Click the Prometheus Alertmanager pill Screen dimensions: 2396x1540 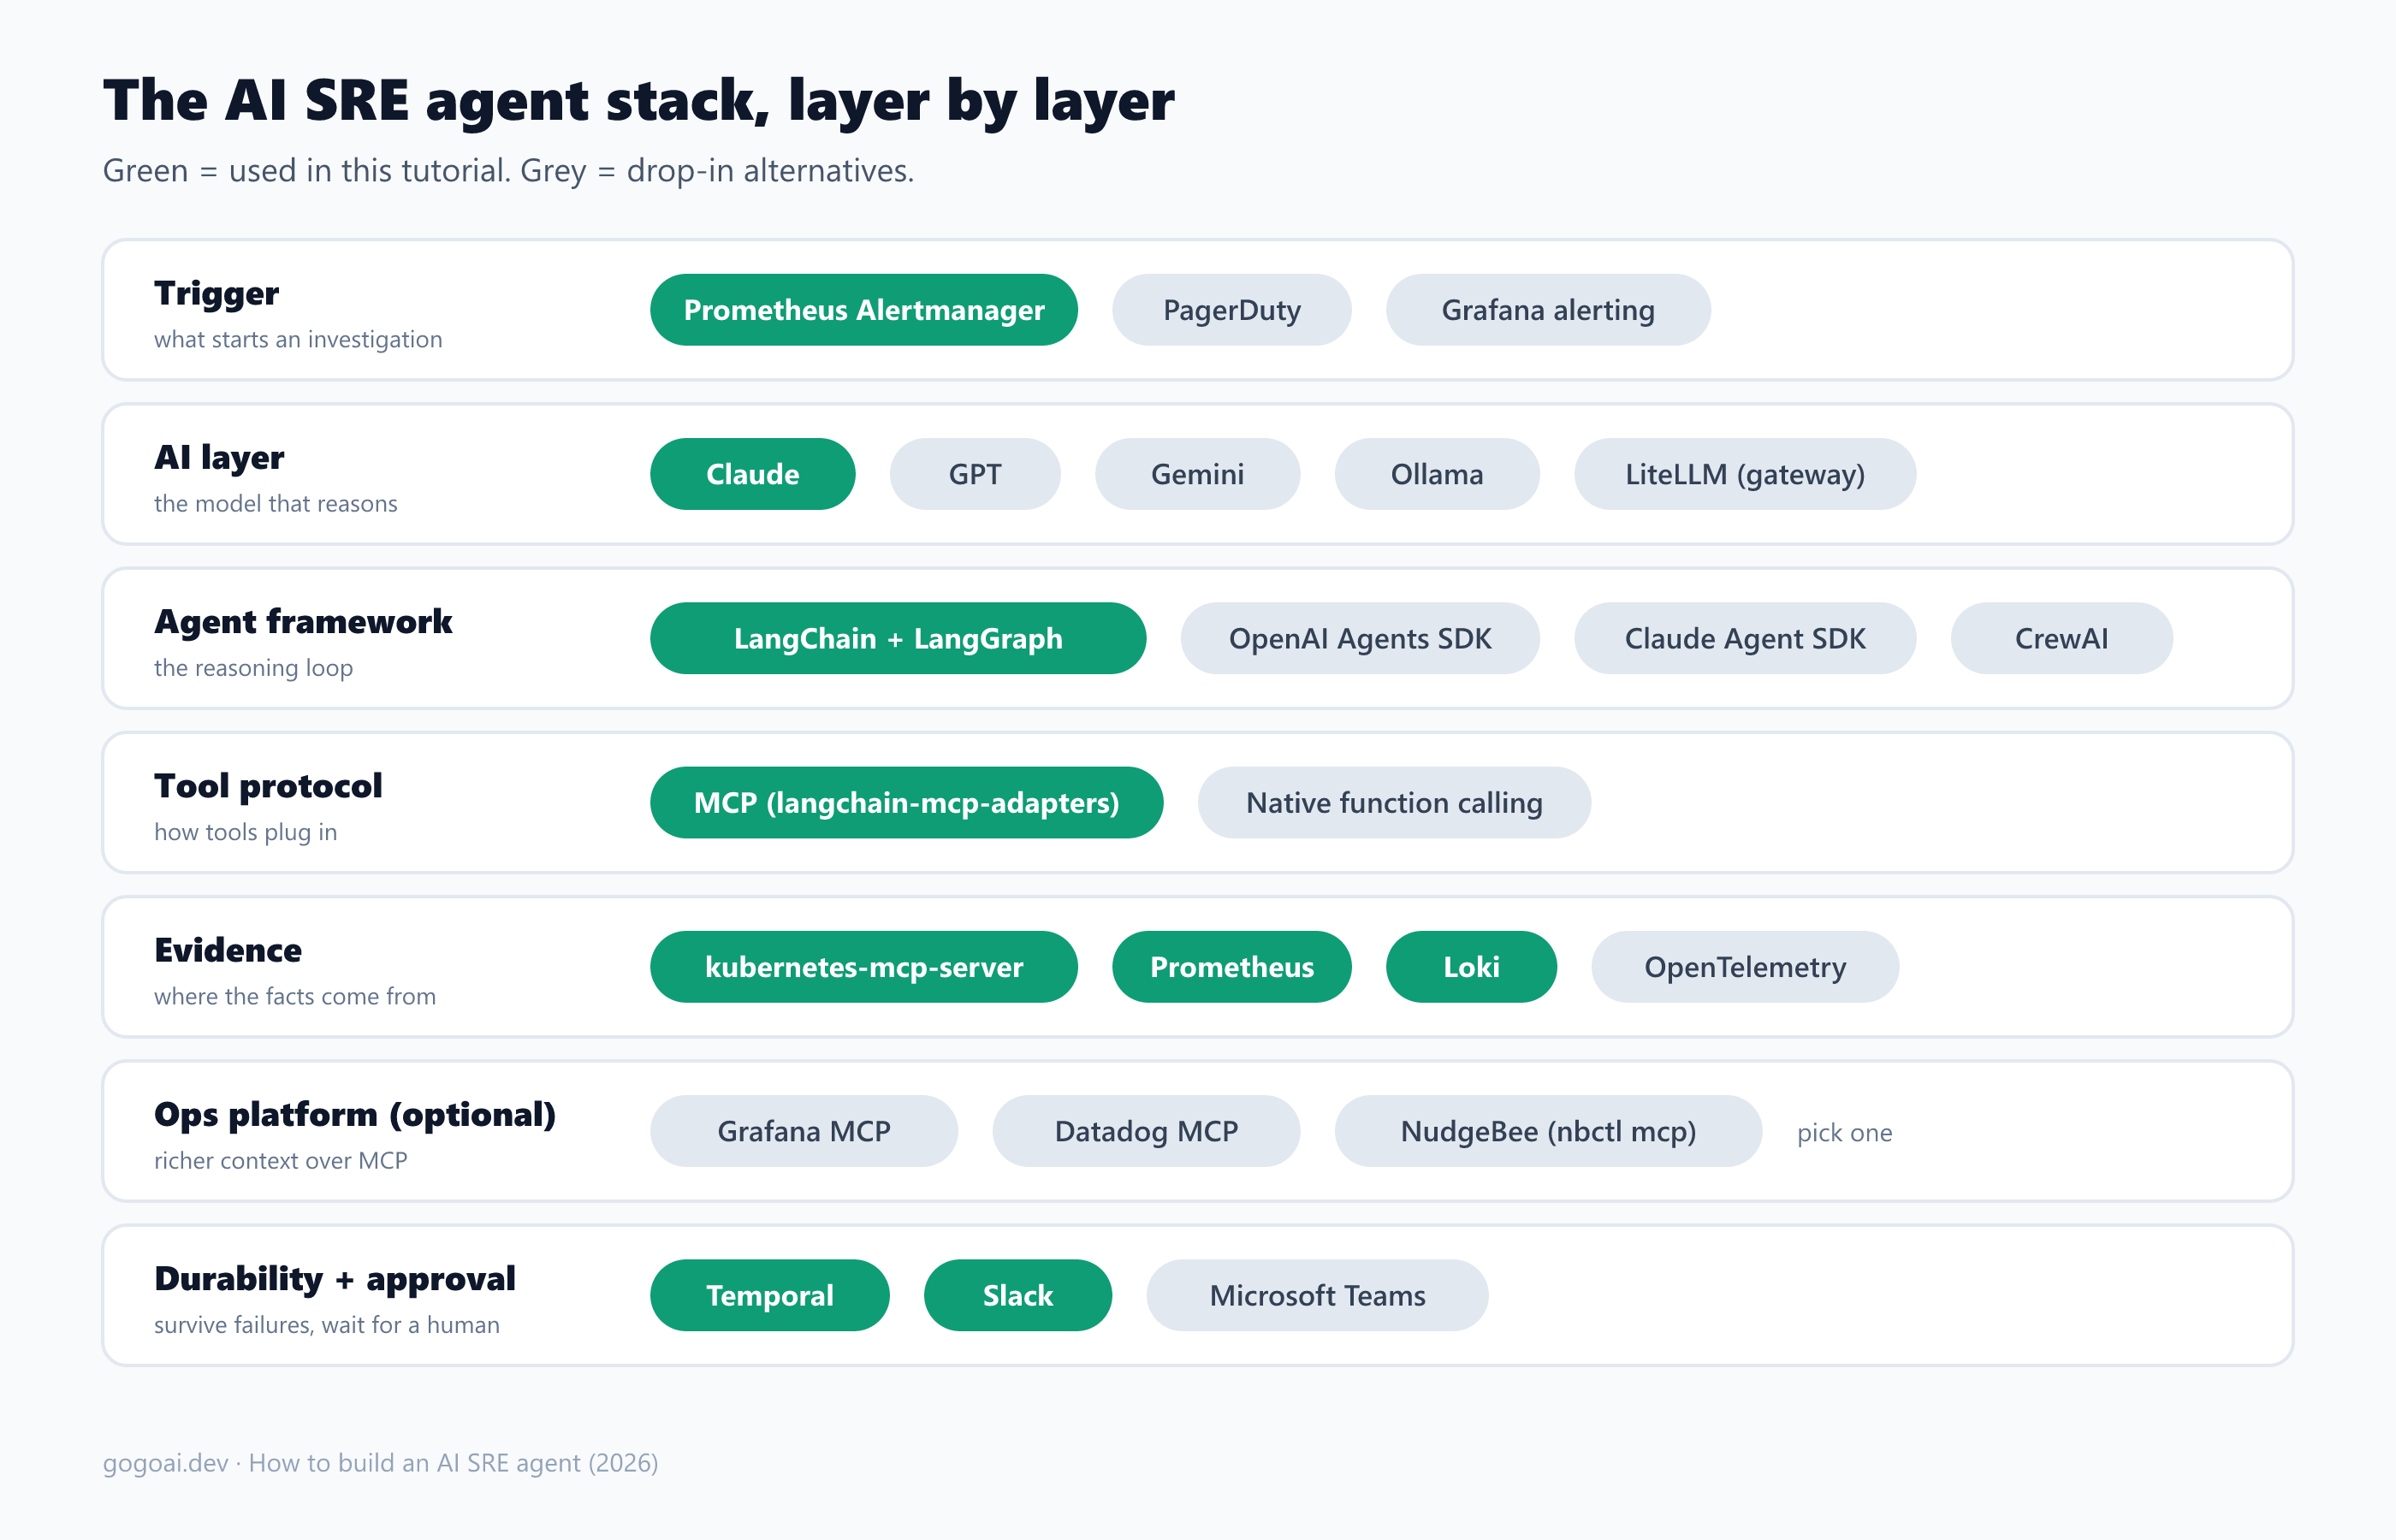click(x=863, y=310)
